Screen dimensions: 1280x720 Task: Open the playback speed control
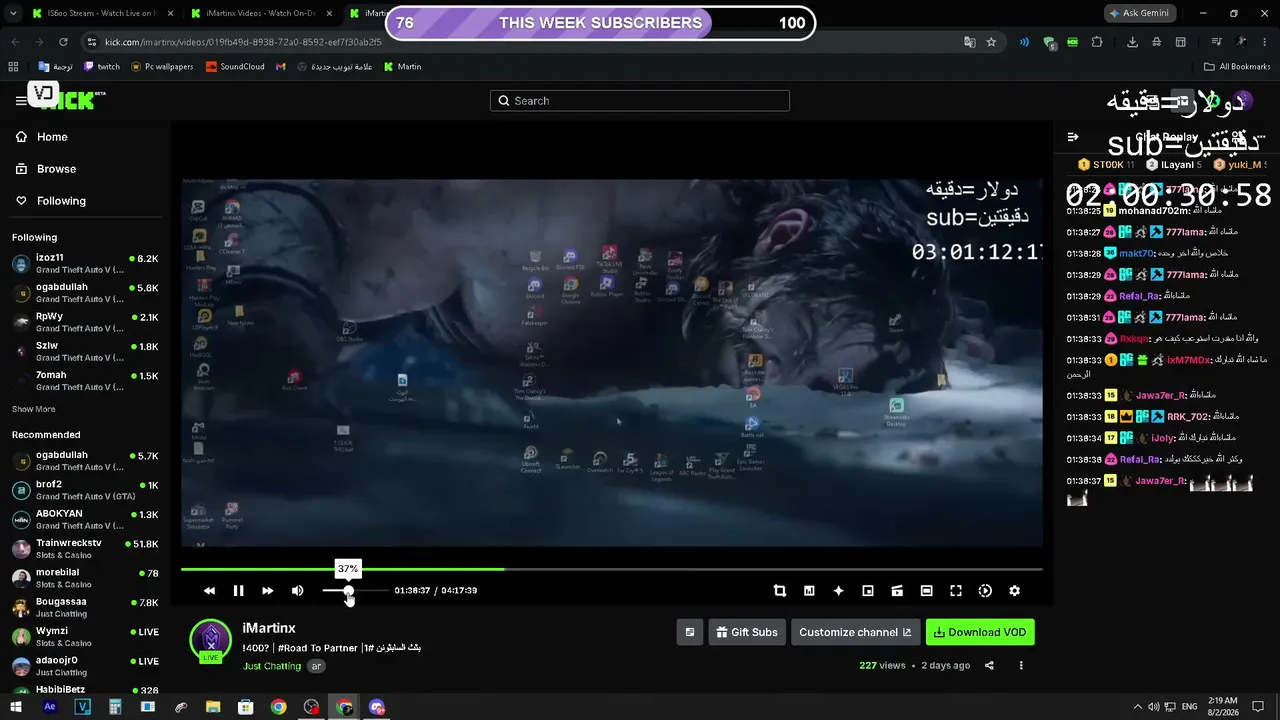985,591
